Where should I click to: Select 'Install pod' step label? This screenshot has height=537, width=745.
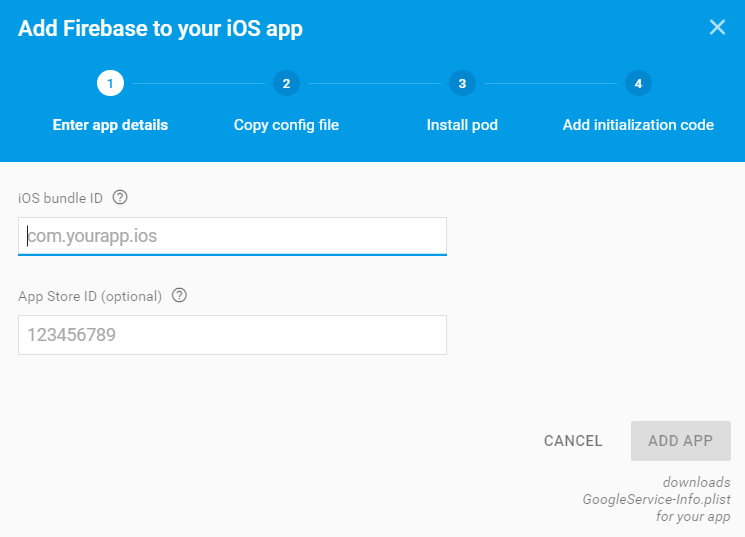click(x=462, y=125)
